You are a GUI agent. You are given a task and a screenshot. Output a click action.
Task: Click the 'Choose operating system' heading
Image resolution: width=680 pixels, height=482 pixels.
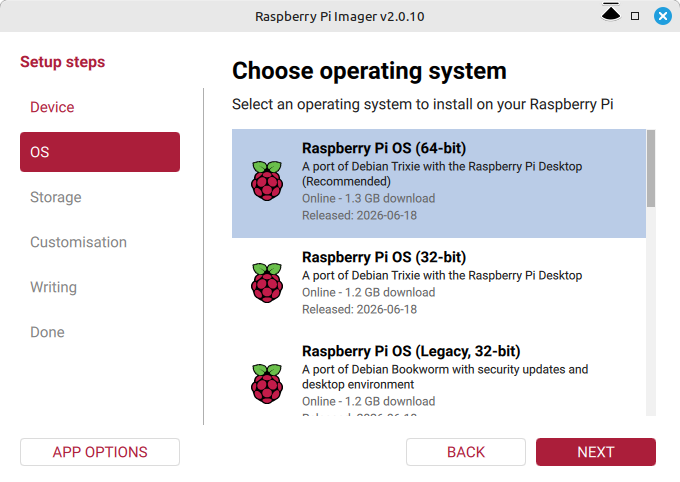pos(369,71)
